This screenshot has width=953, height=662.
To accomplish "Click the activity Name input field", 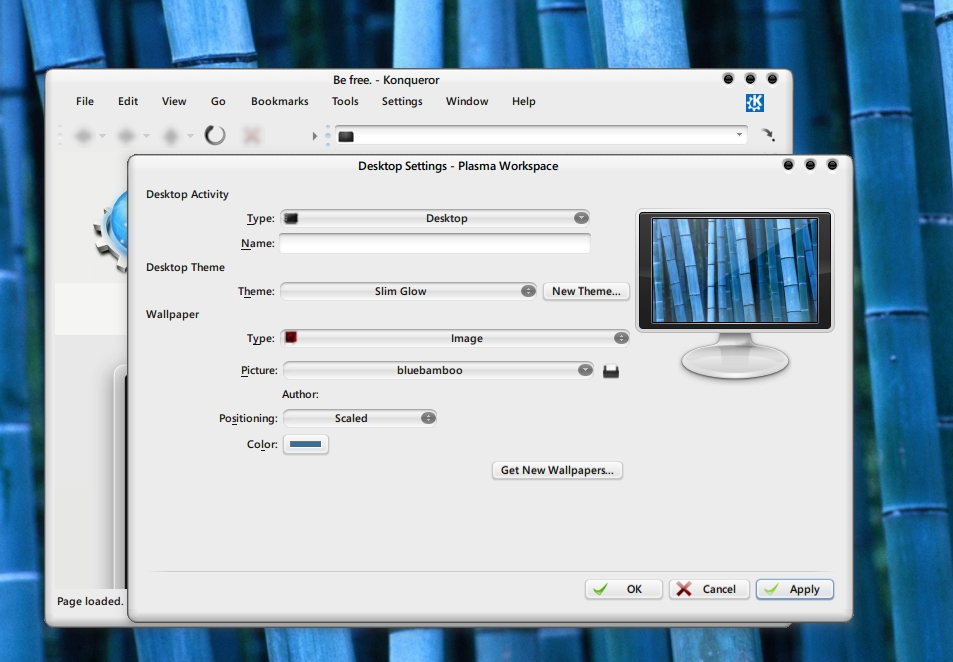I will (x=435, y=243).
